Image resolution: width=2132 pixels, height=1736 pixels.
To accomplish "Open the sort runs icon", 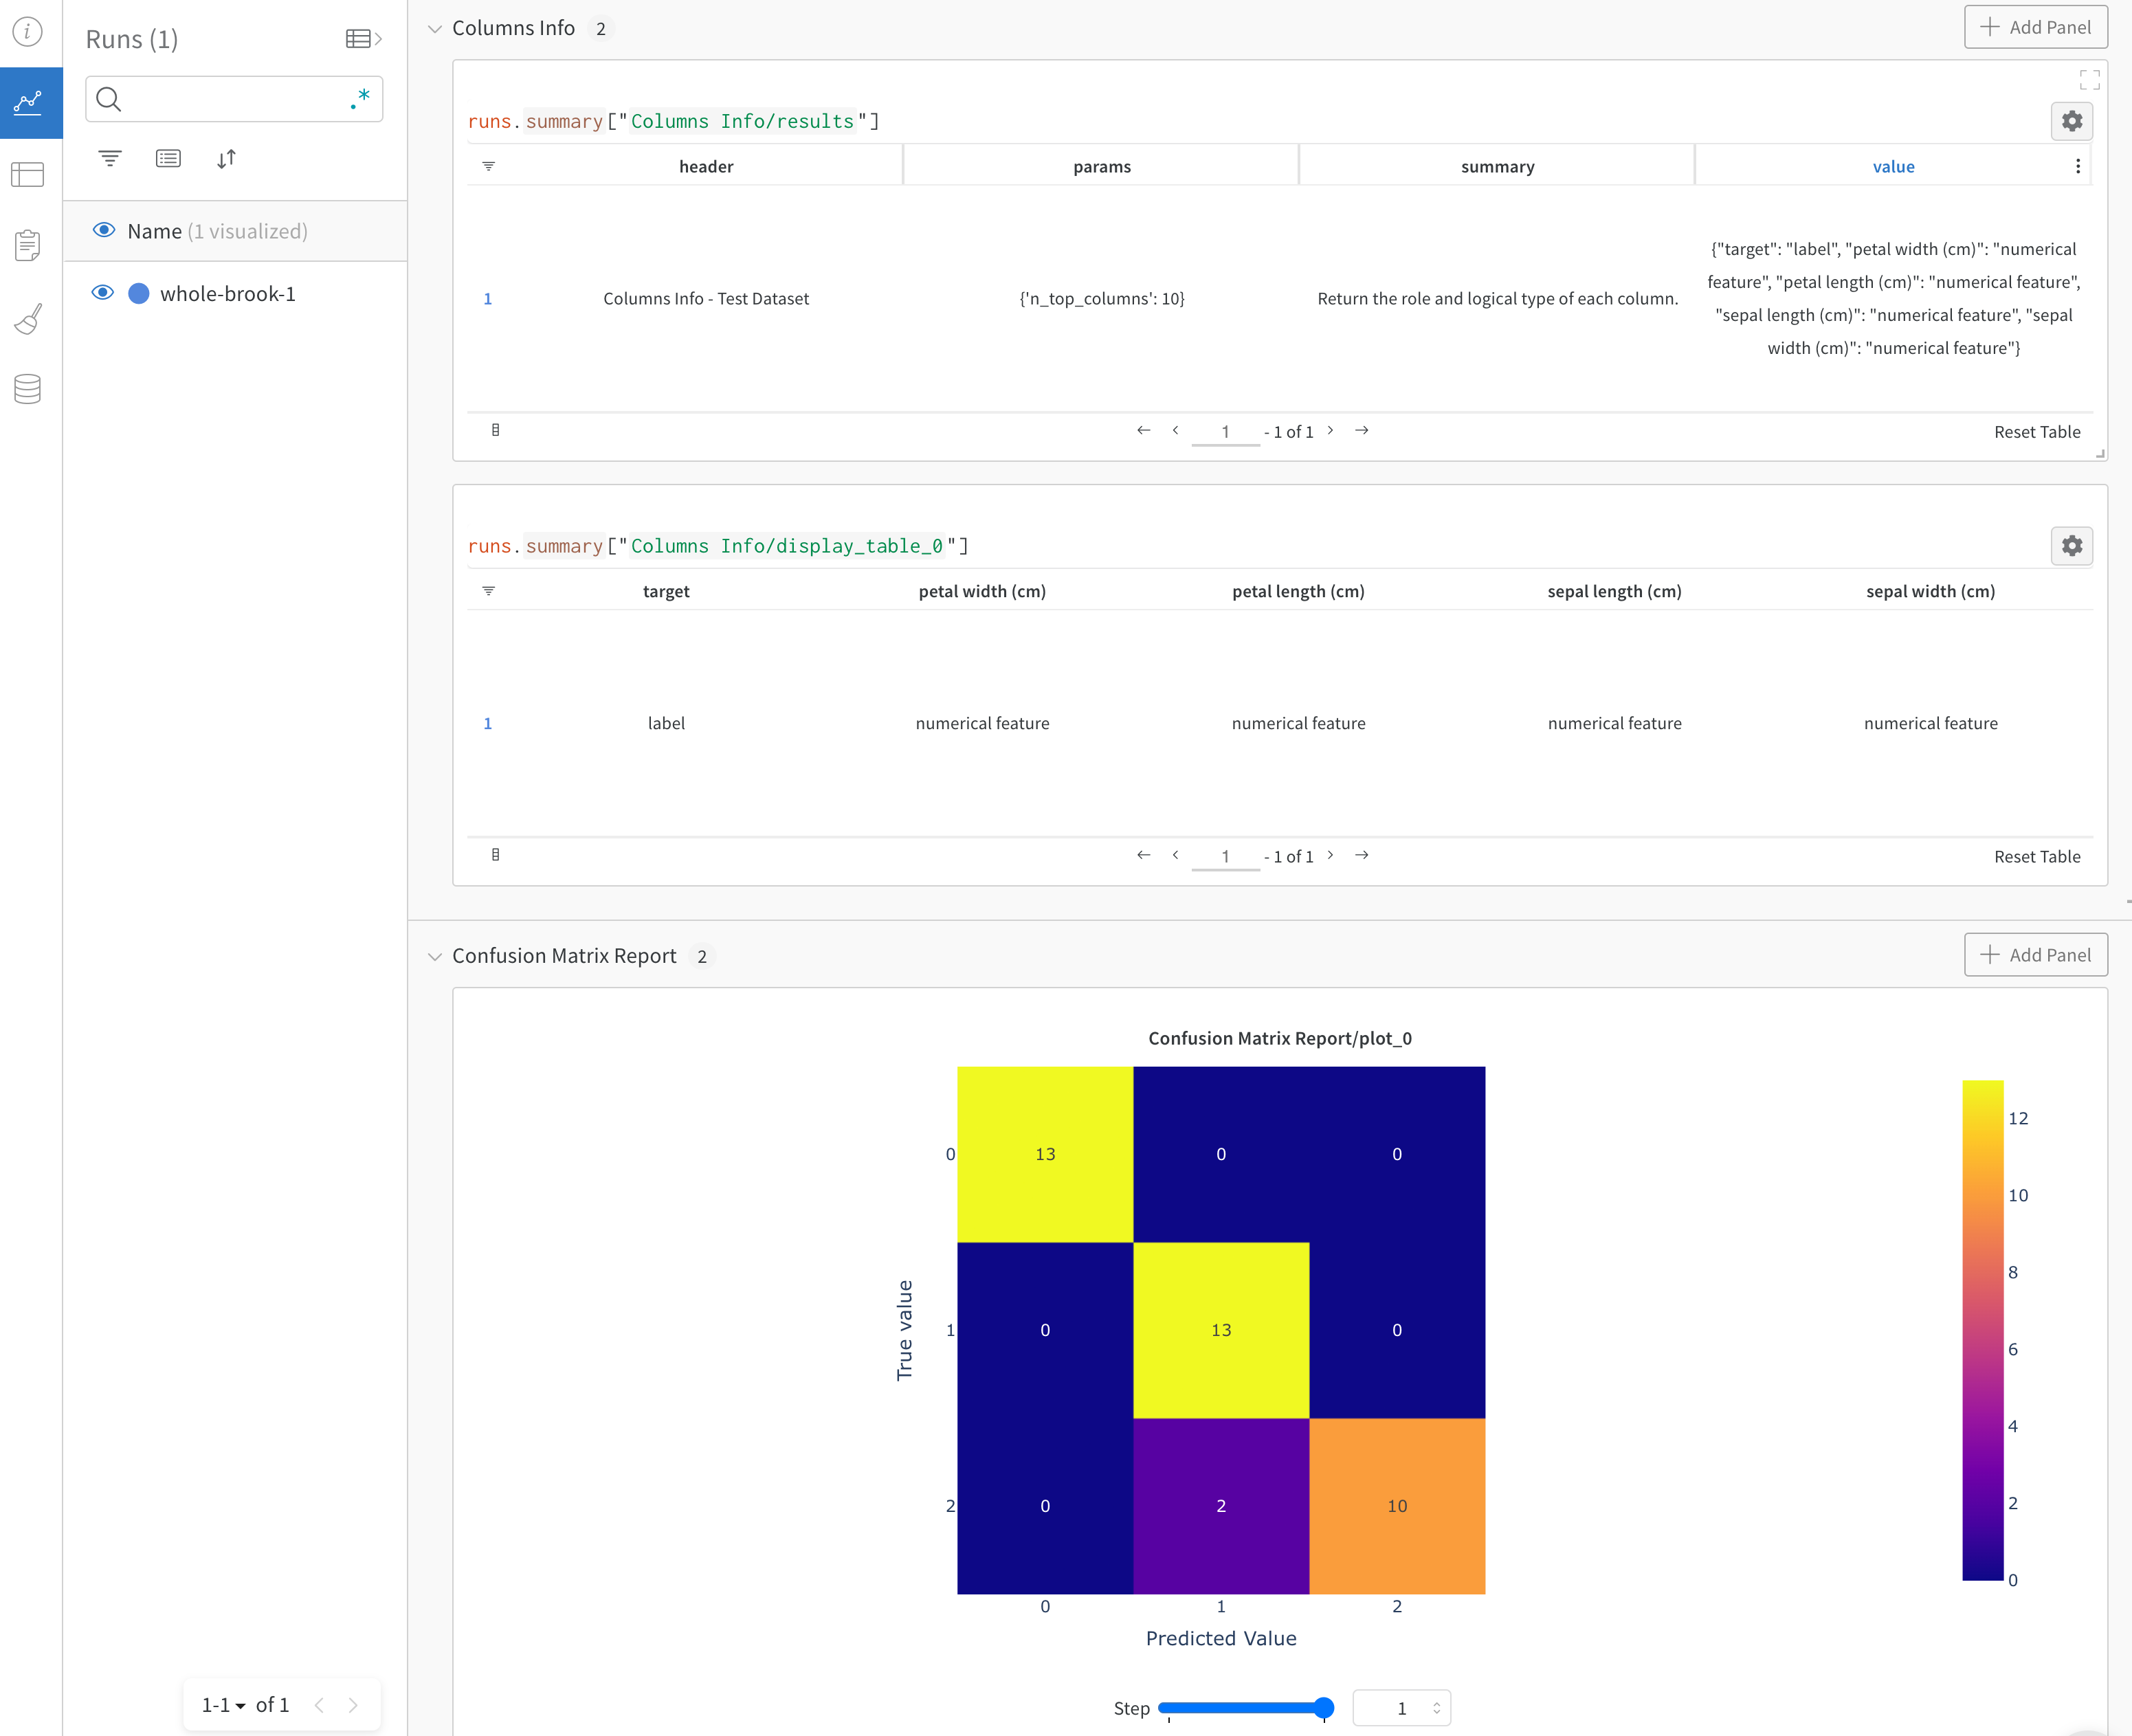I will click(226, 158).
